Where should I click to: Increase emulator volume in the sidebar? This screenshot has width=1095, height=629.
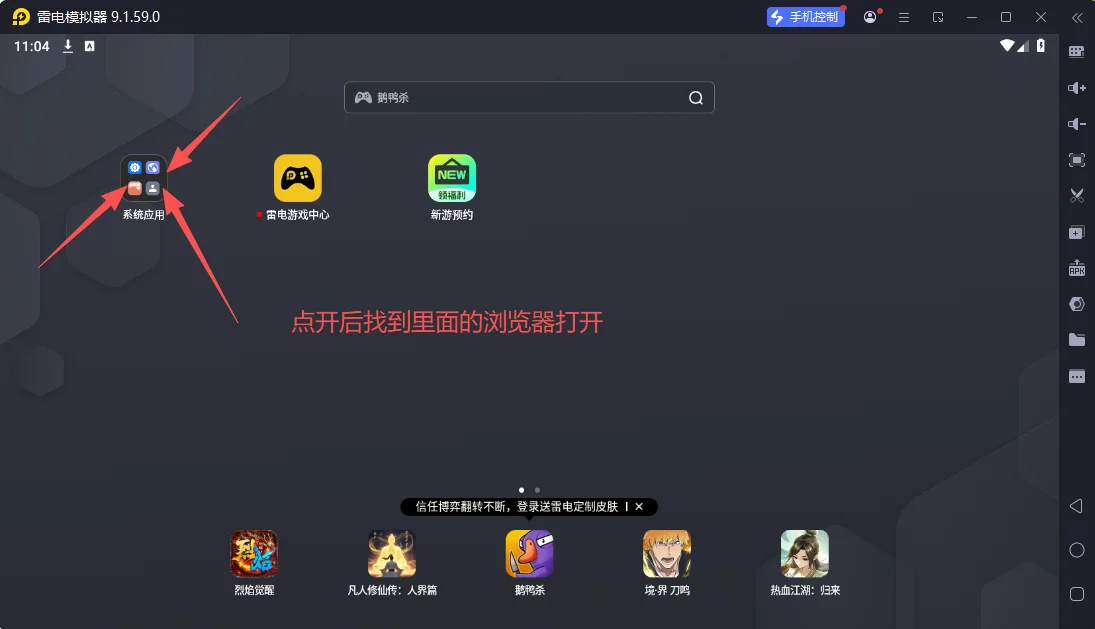tap(1076, 88)
